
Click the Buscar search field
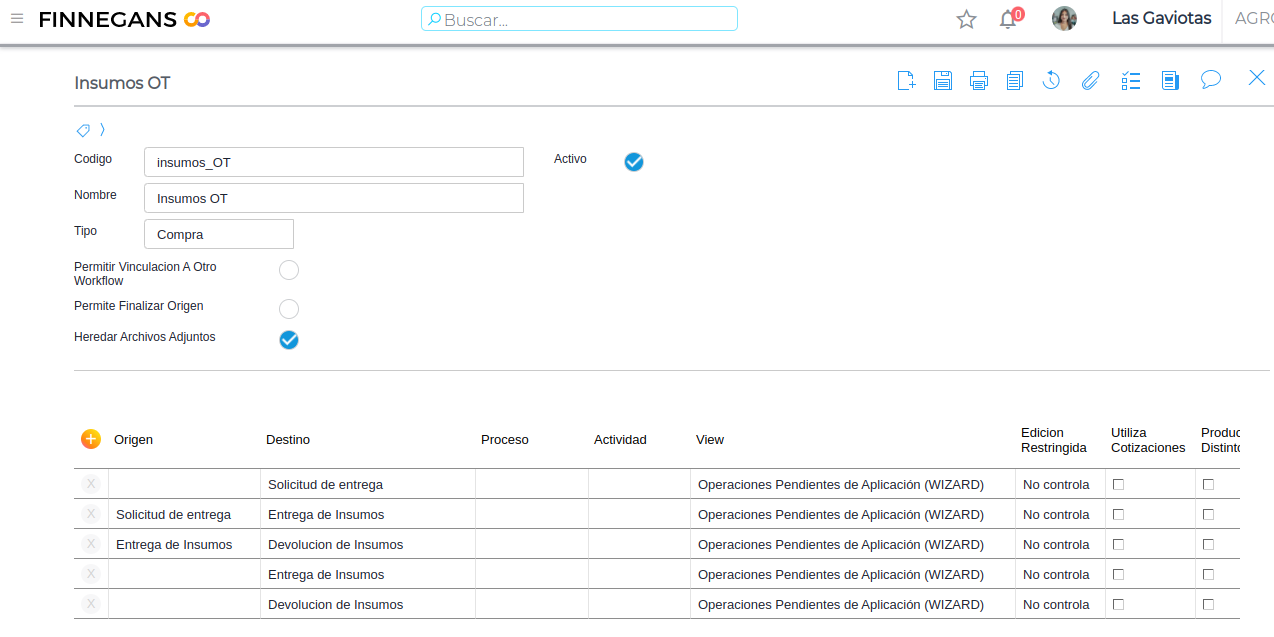(579, 19)
